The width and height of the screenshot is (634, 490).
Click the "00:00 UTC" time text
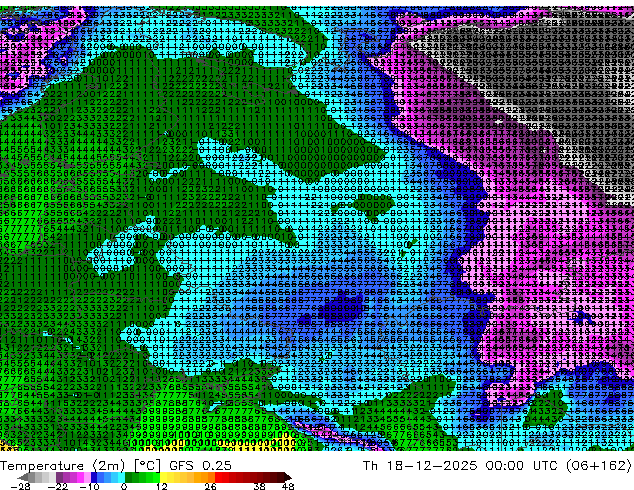pos(524,466)
